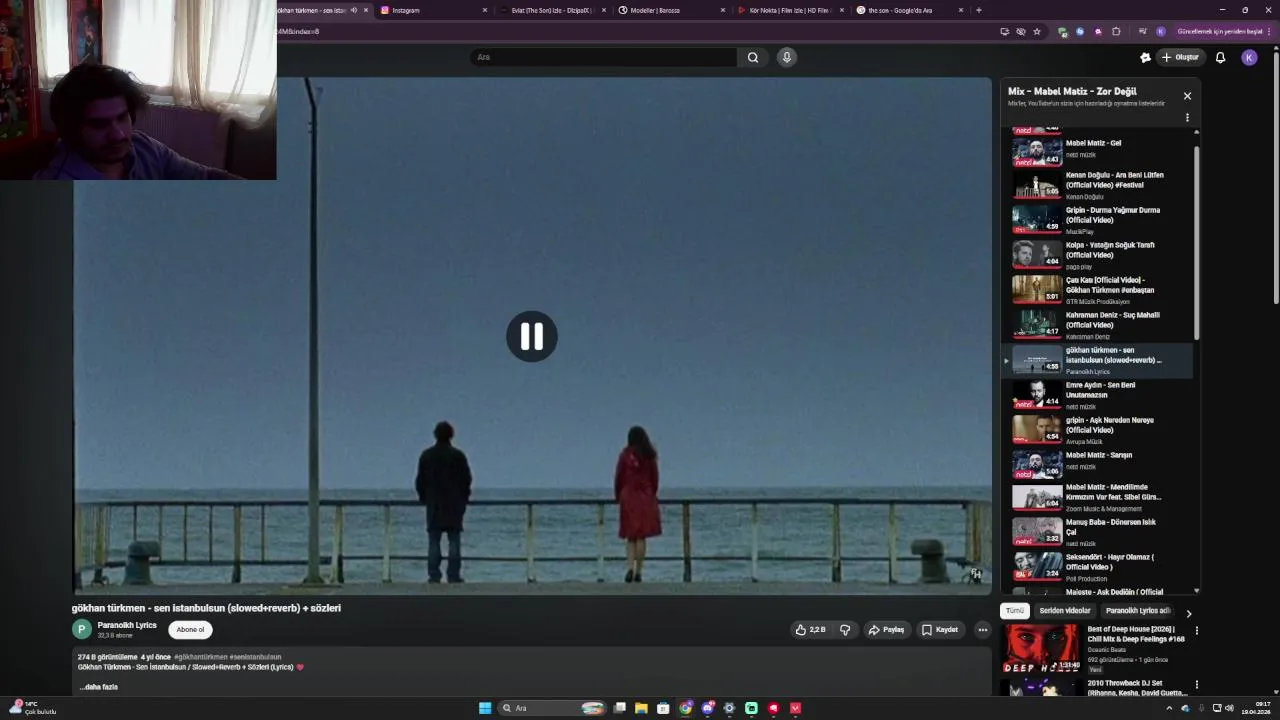This screenshot has width=1280, height=720.
Task: Open more actions menu beside Kaydet
Action: [x=982, y=630]
